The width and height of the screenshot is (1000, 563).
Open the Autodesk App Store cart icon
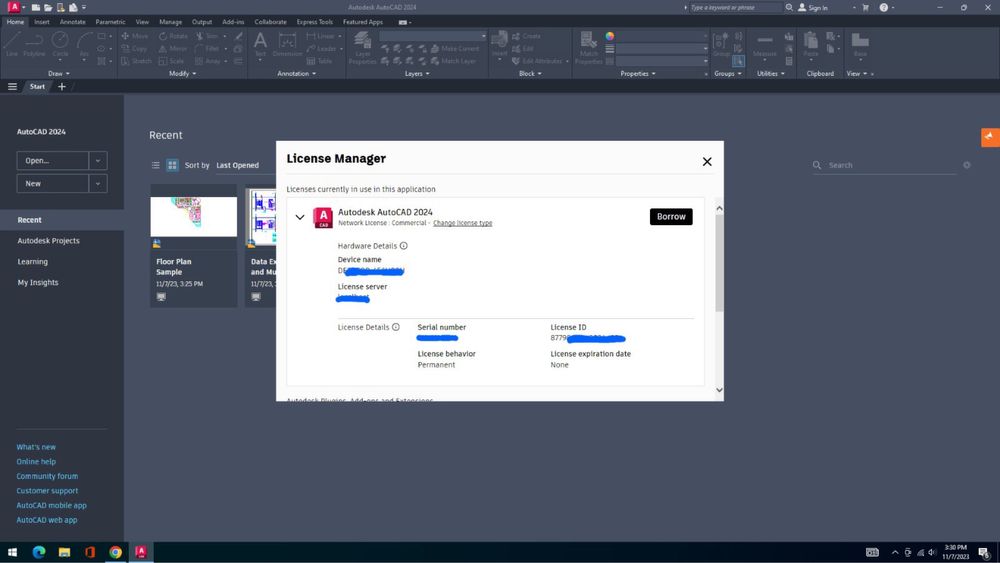(865, 8)
